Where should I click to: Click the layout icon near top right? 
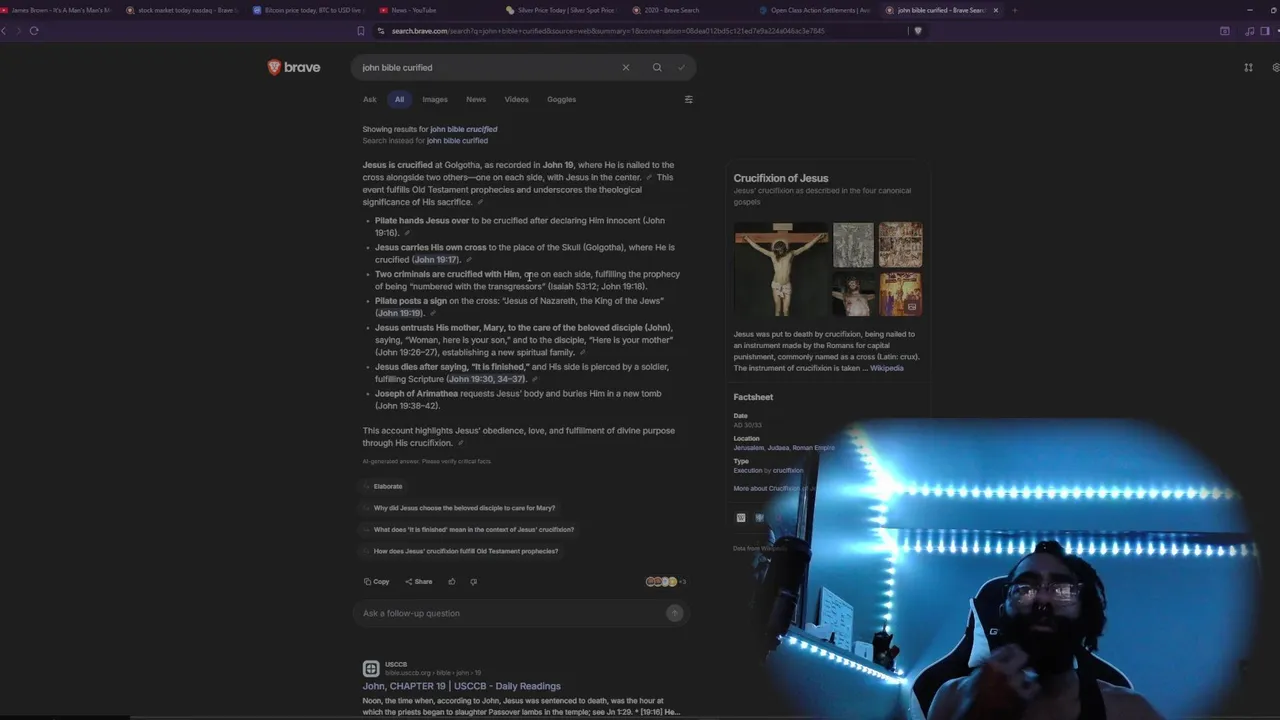pyautogui.click(x=1248, y=67)
